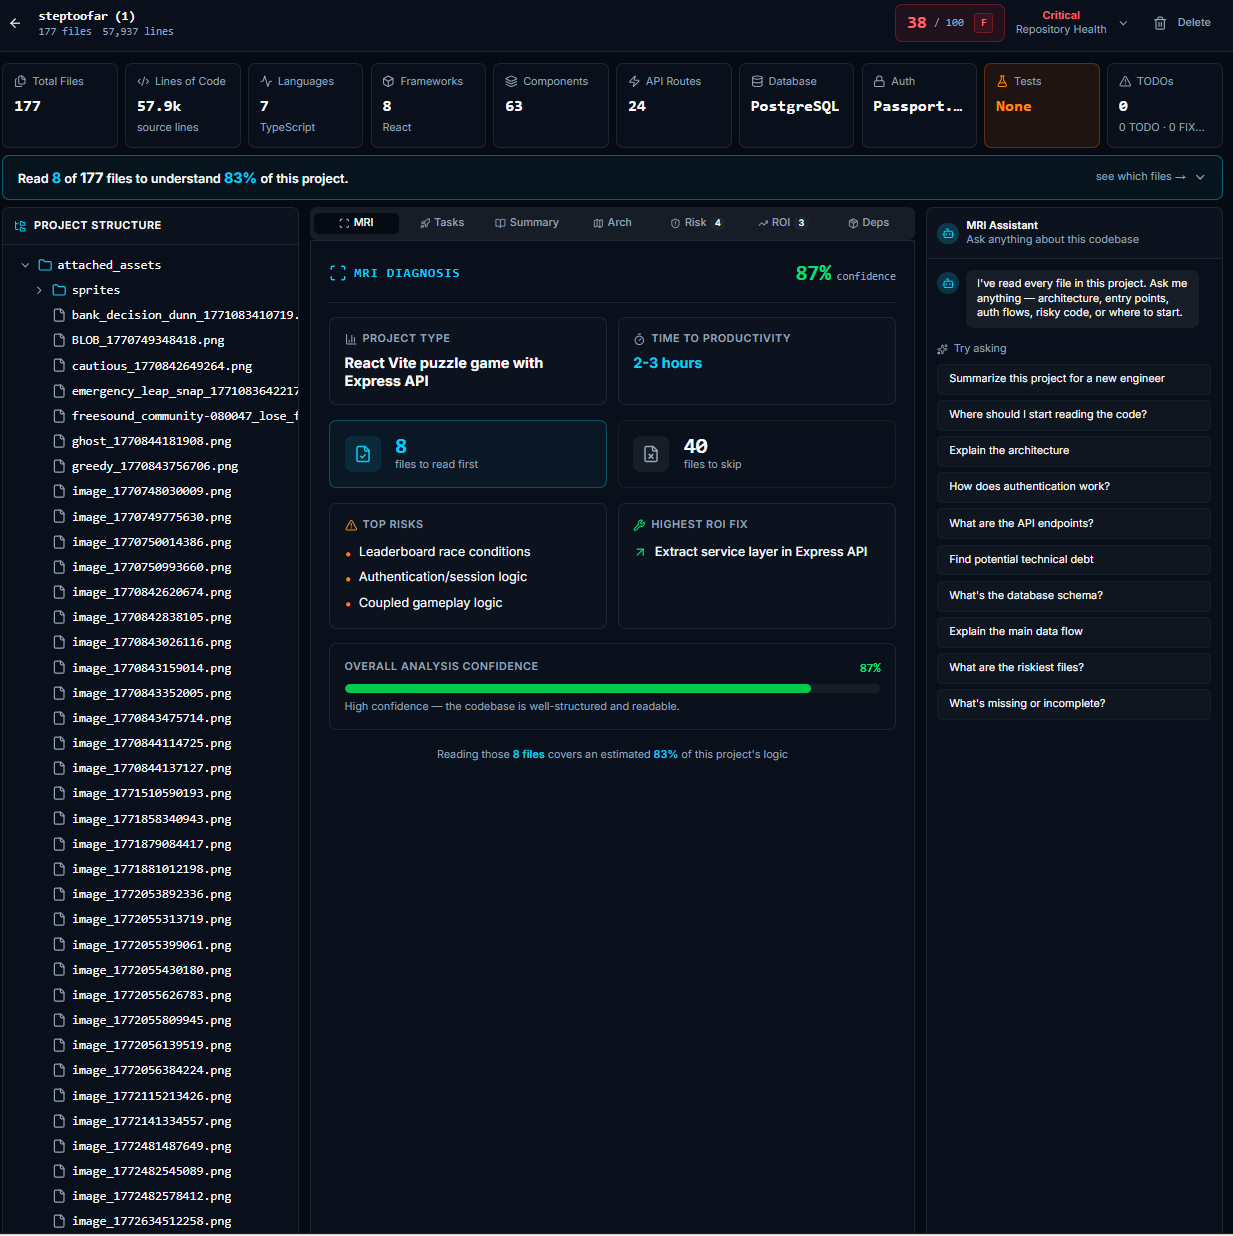Click the Time to Productivity stopwatch icon

tap(640, 339)
